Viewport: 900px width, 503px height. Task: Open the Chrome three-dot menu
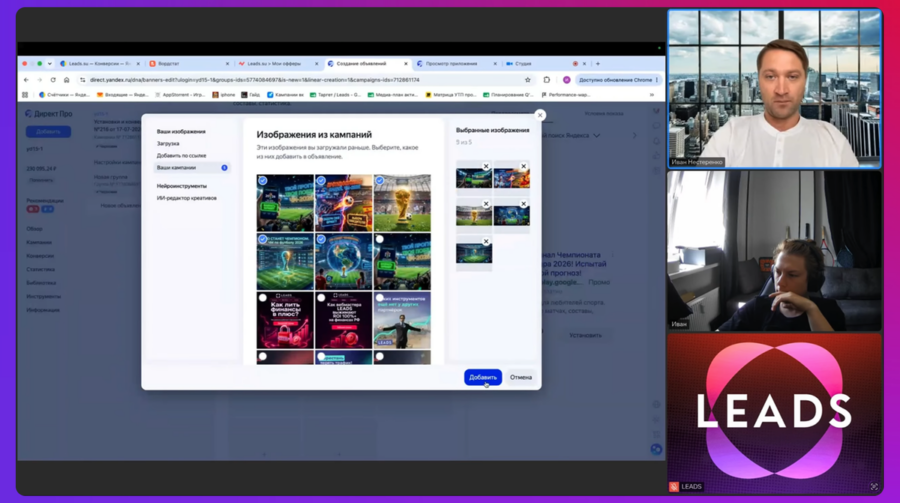(x=657, y=80)
